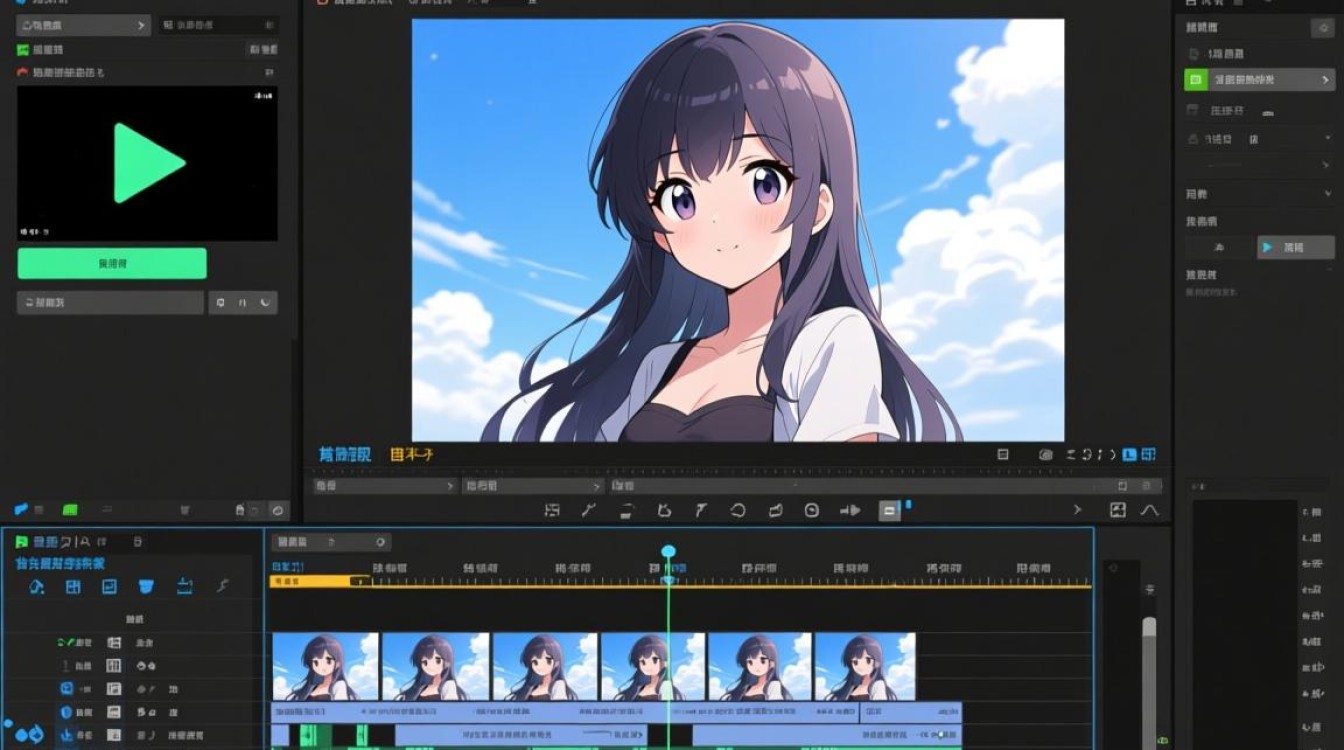The width and height of the screenshot is (1344, 750).
Task: Click the blue image-frame icon in the timeline tools
Action: [x=110, y=587]
